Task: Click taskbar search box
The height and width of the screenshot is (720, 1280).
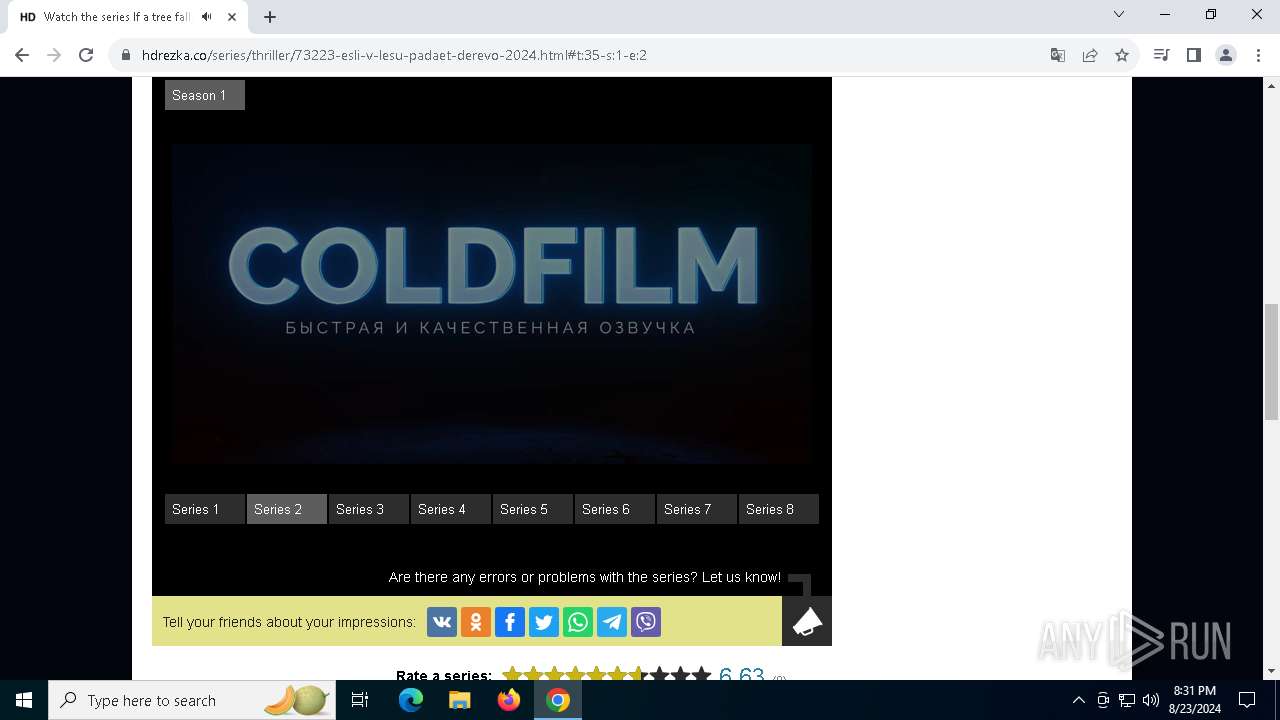Action: click(x=191, y=700)
